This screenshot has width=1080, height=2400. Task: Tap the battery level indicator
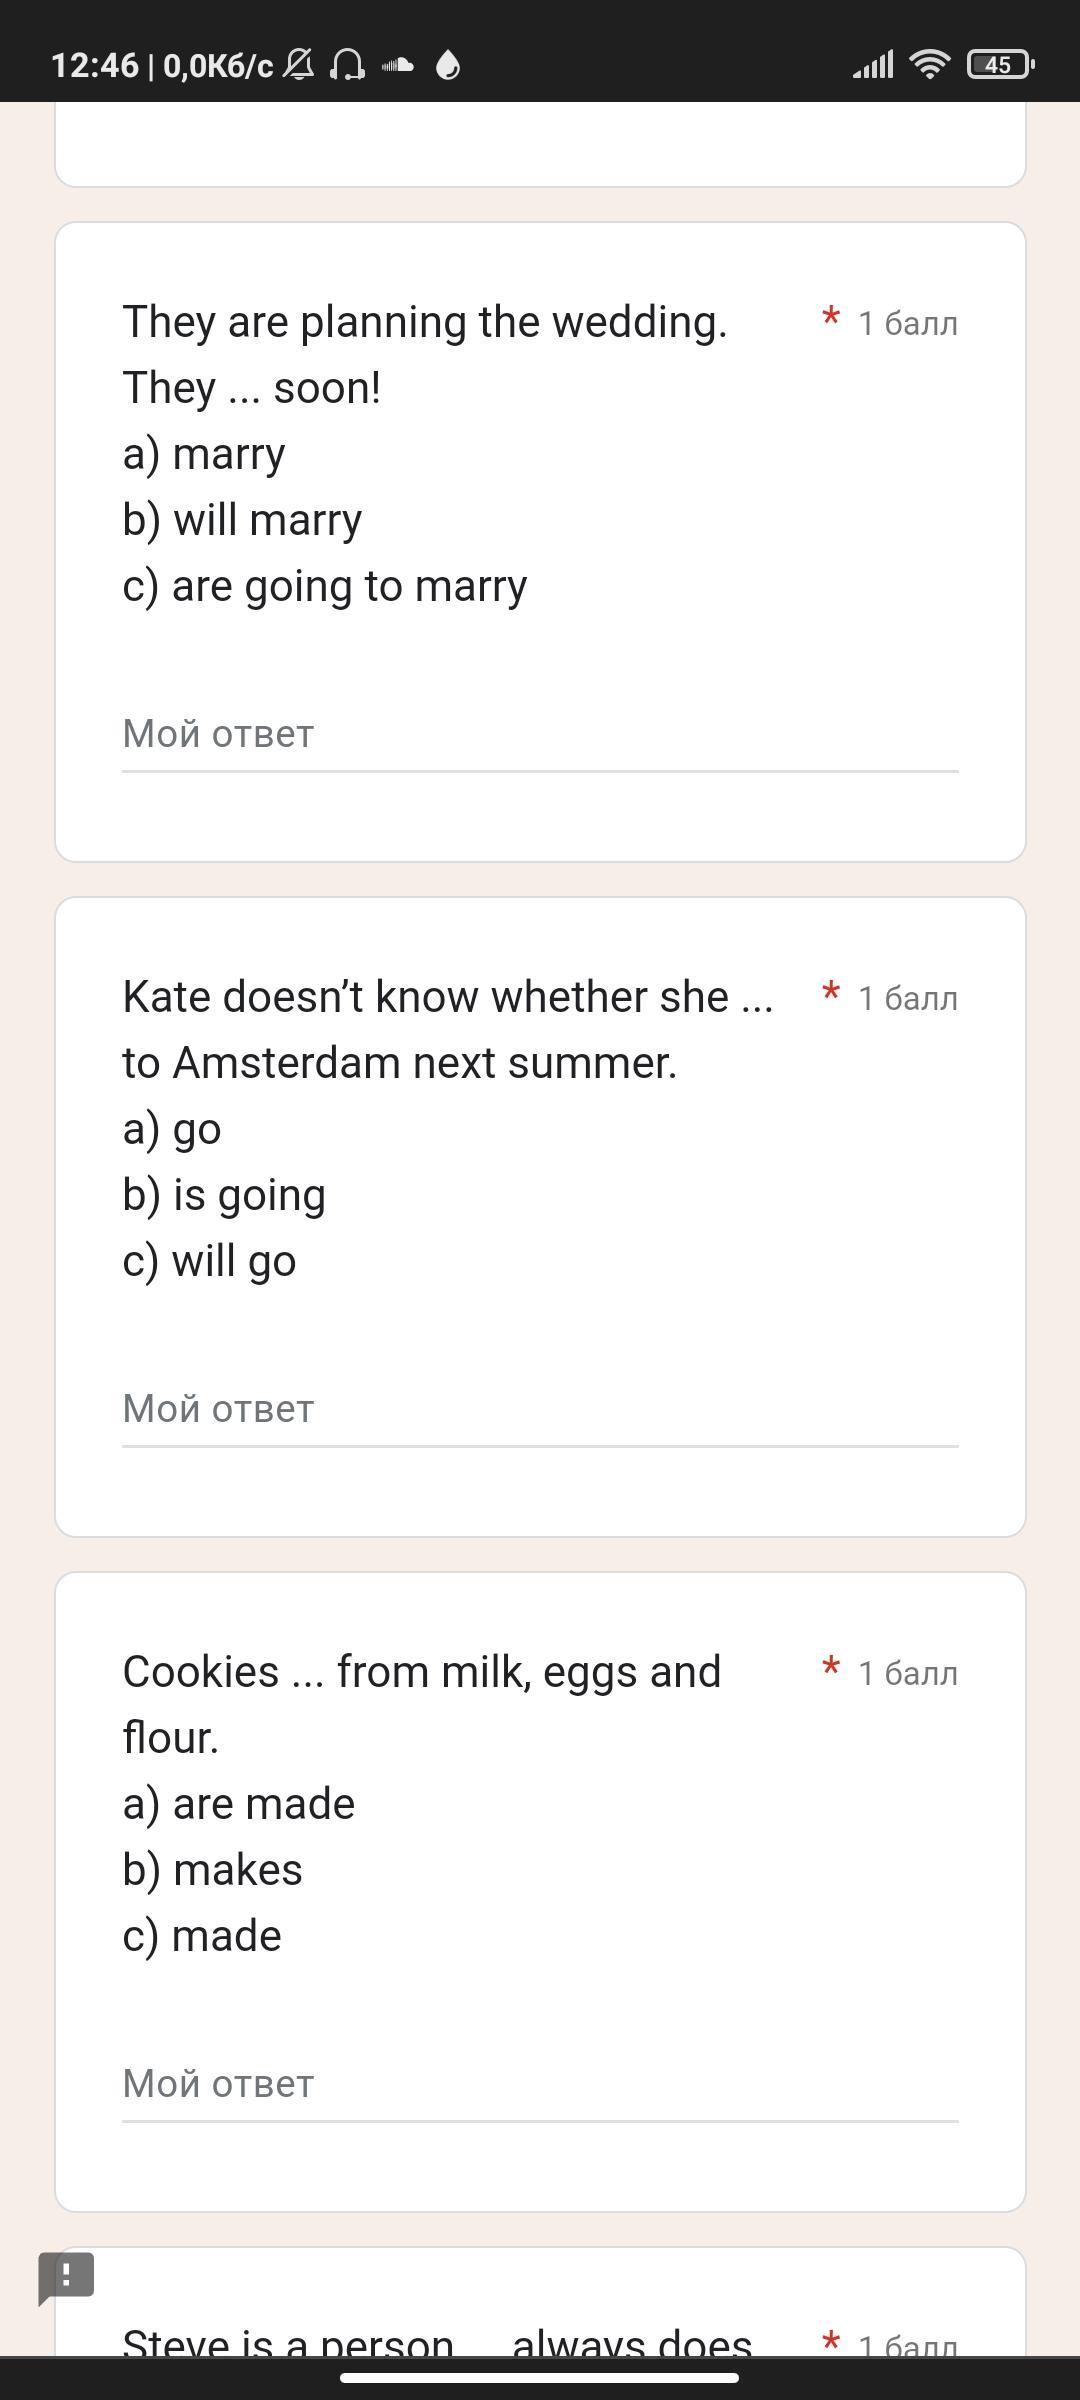click(x=999, y=66)
